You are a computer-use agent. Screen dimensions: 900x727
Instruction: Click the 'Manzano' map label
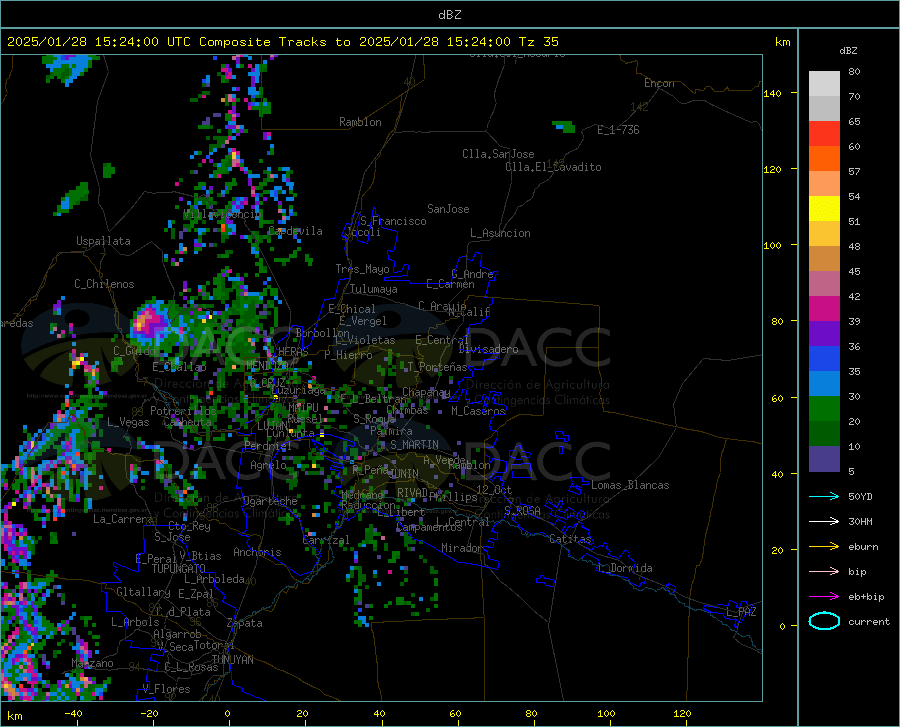92,663
